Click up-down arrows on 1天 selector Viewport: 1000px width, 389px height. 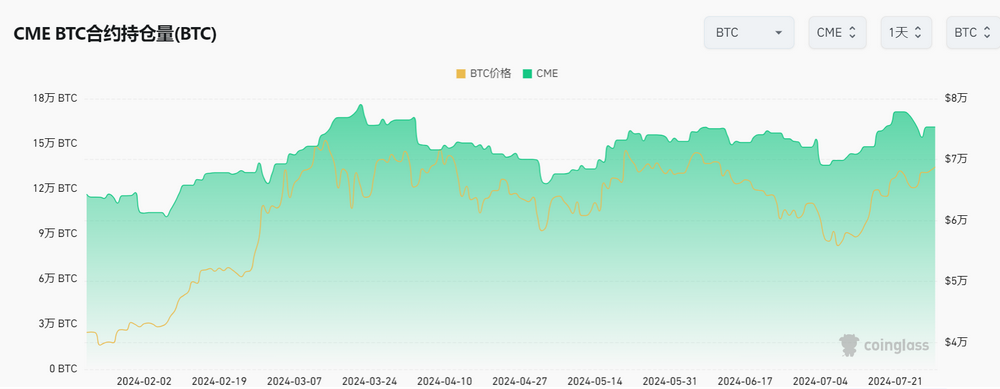tap(918, 33)
